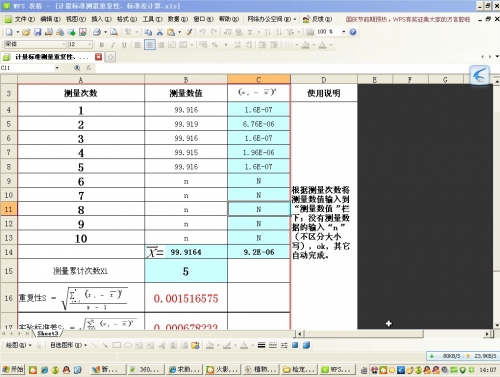The image size is (500, 377).
Task: Select the line drawing tool
Action: pyautogui.click(x=94, y=345)
